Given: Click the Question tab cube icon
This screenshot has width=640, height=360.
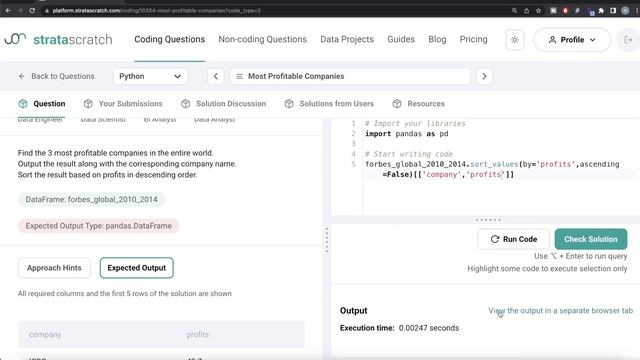Looking at the screenshot, I should click(23, 104).
